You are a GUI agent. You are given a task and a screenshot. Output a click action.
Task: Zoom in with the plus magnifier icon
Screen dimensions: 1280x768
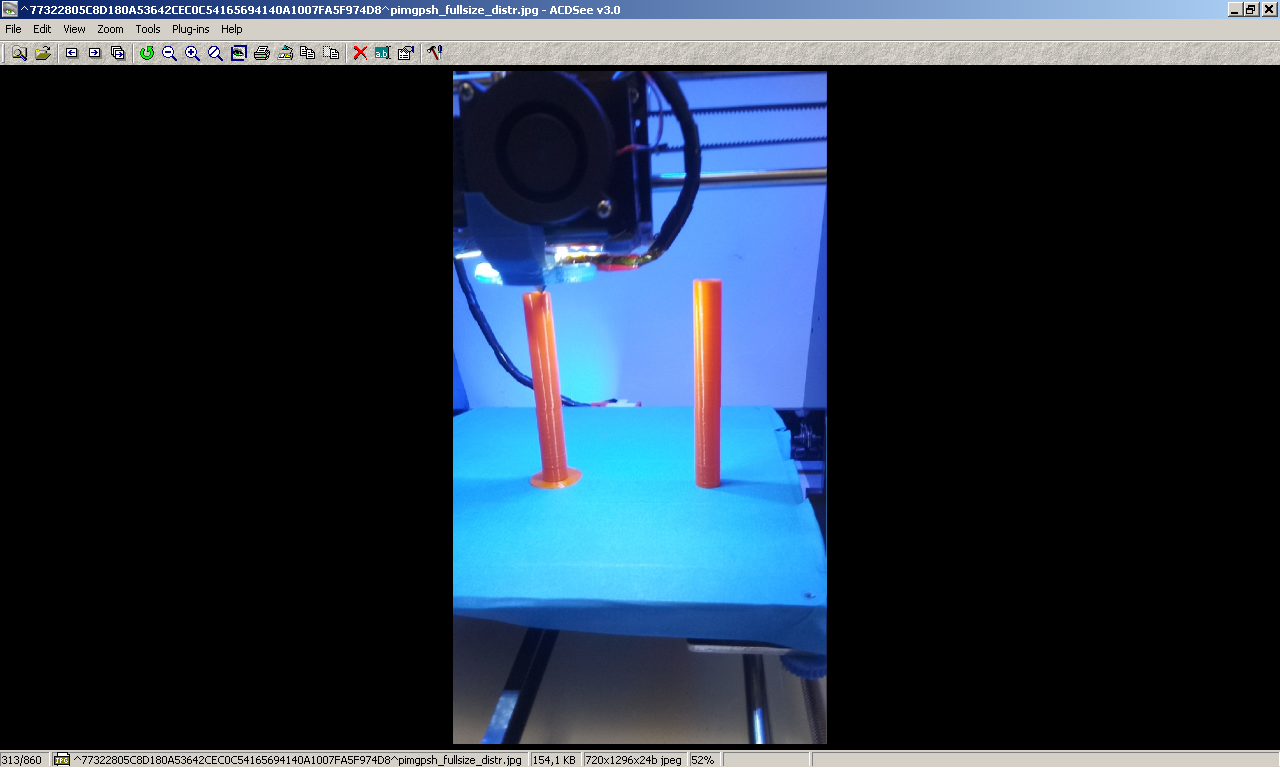pyautogui.click(x=193, y=53)
